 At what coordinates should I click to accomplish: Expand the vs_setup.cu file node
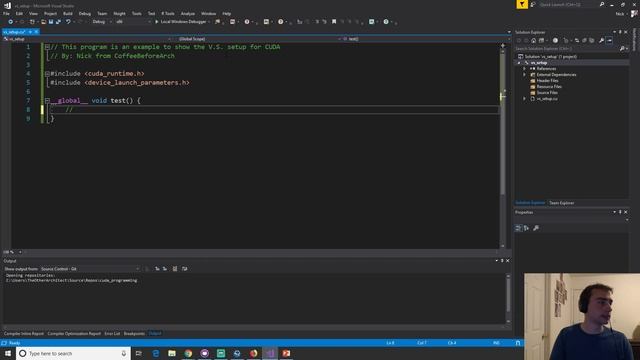point(524,98)
